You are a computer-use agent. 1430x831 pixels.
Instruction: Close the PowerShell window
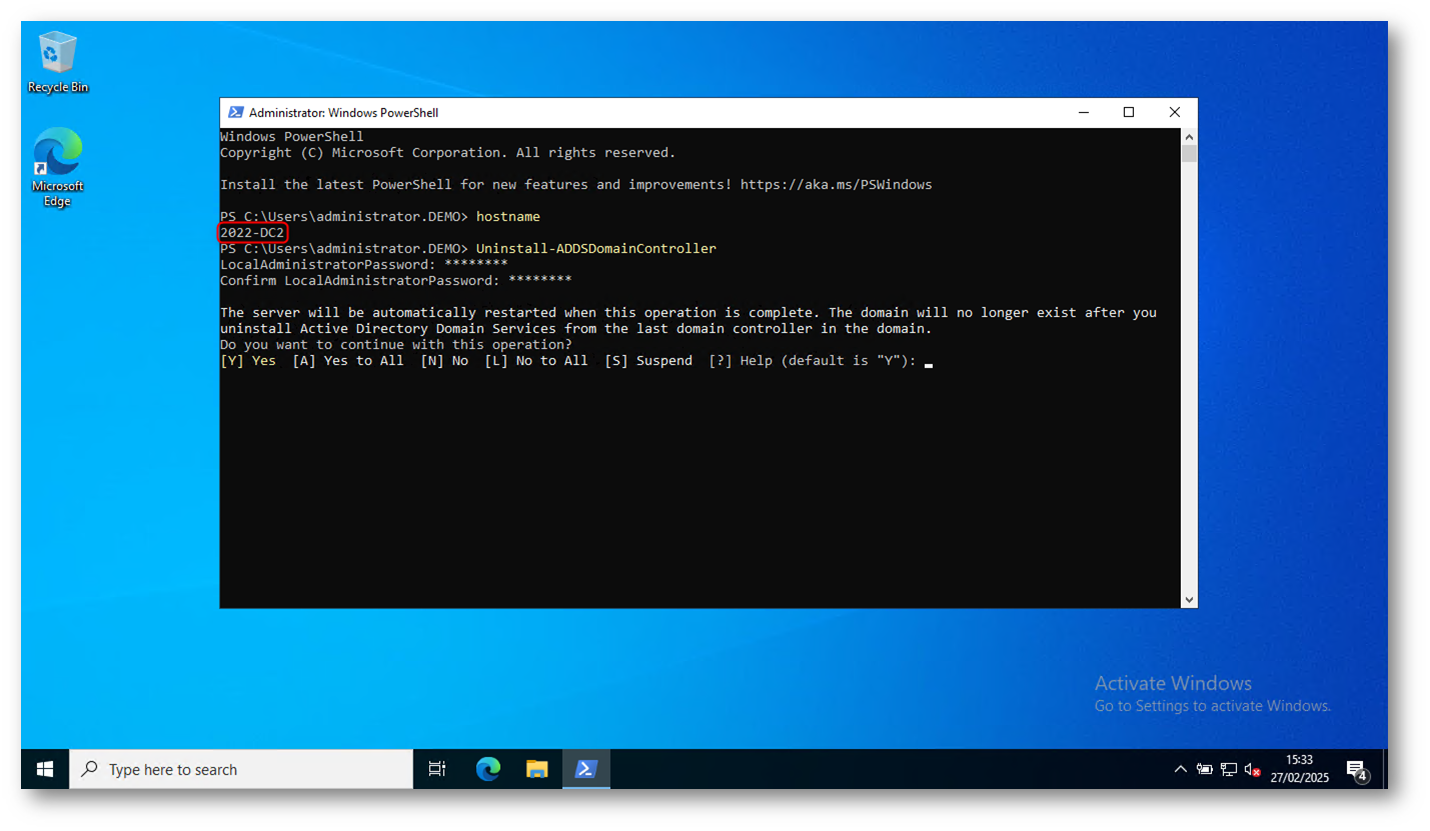click(1175, 113)
